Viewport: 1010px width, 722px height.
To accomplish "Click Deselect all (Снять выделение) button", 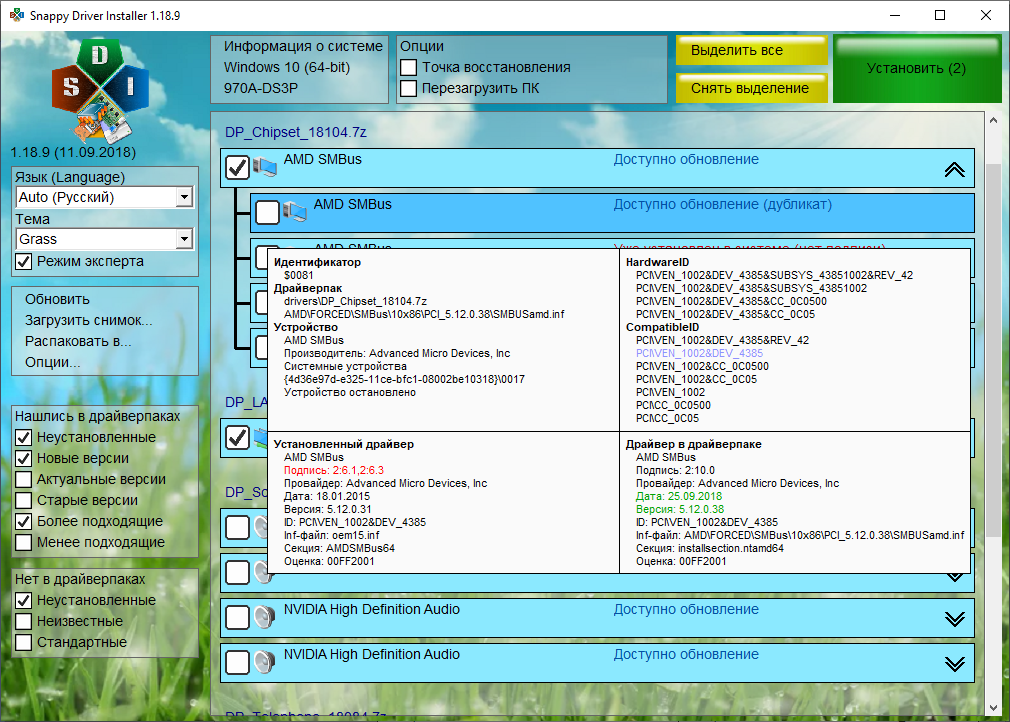I will 752,88.
